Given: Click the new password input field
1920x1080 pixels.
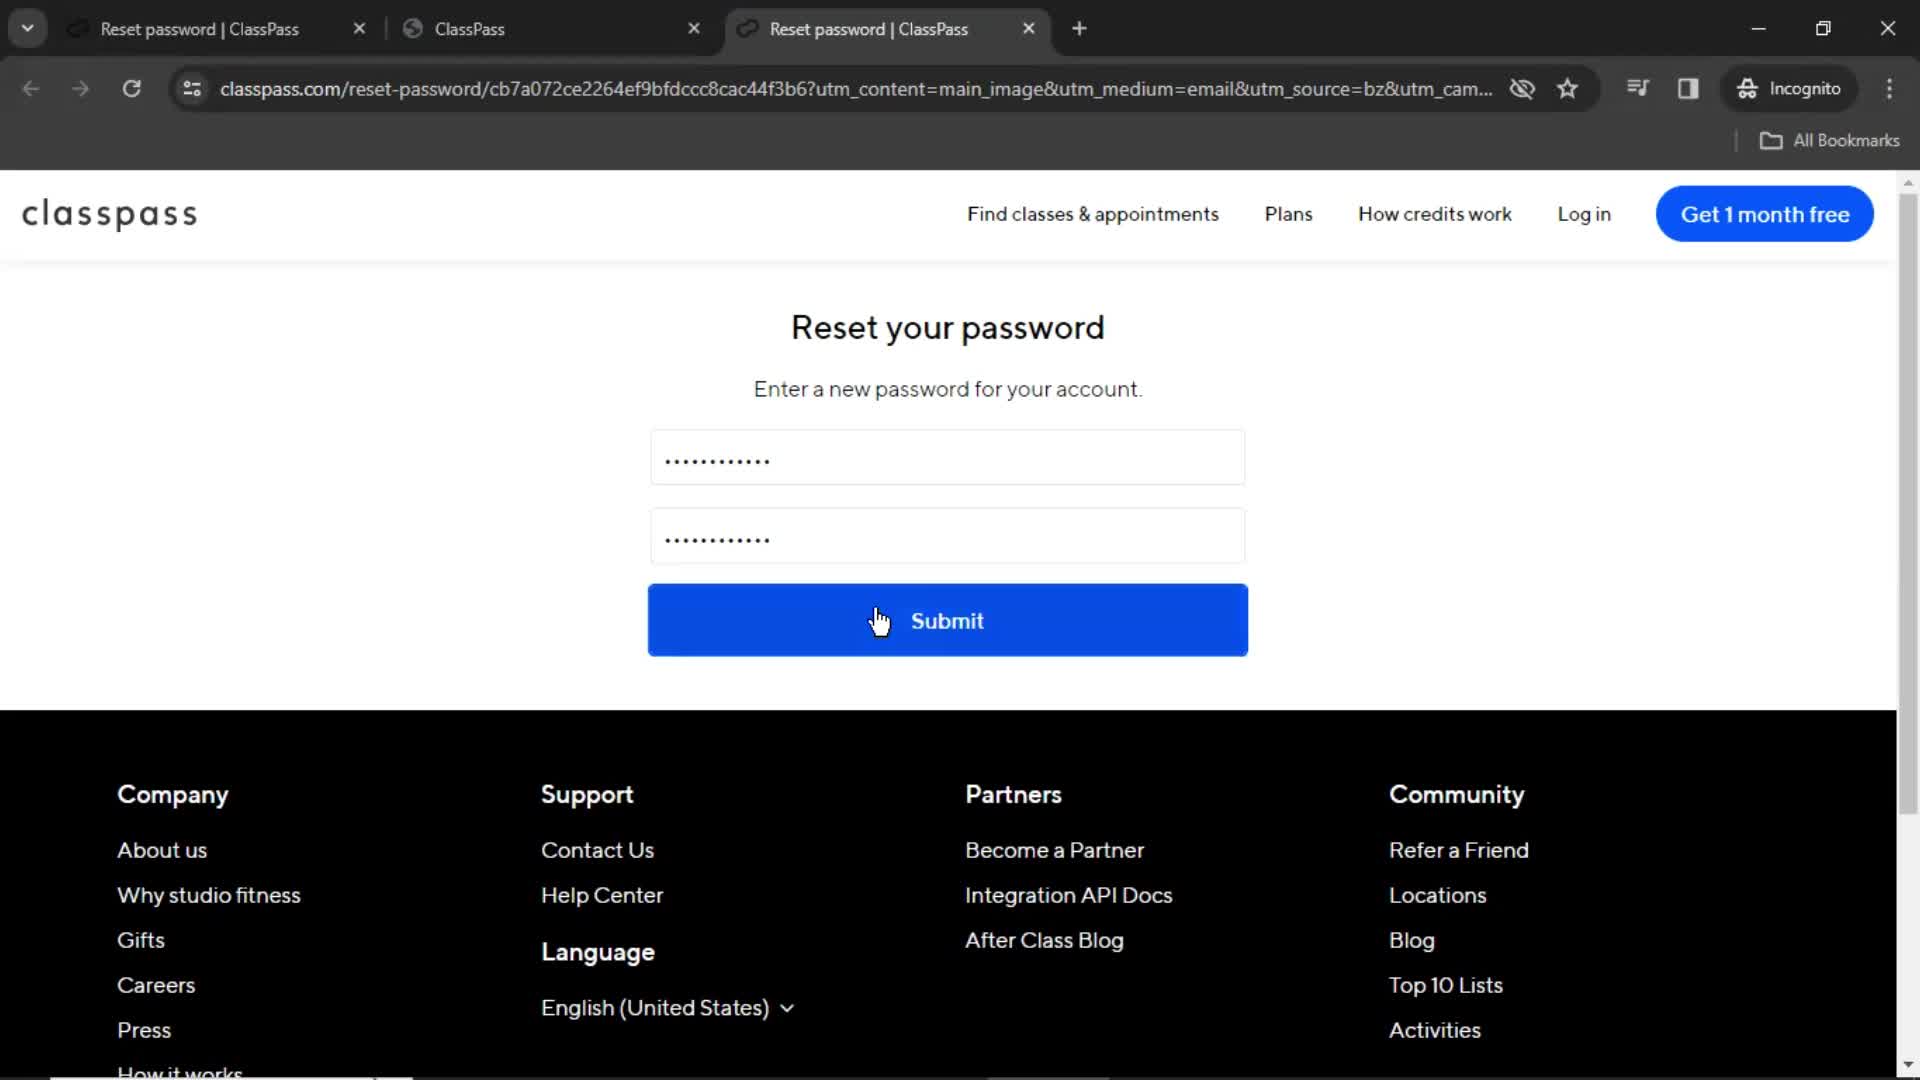Looking at the screenshot, I should pos(945,458).
